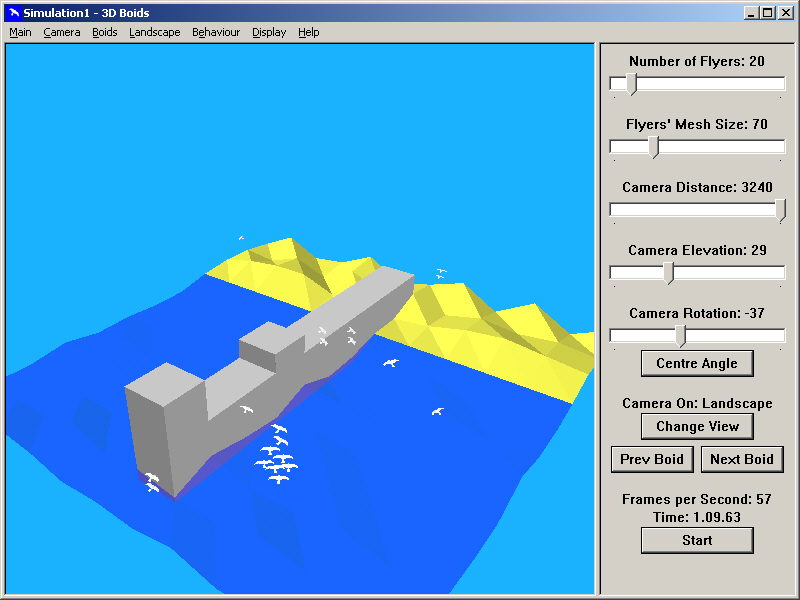Start the simulation
The width and height of the screenshot is (800, 600).
697,540
